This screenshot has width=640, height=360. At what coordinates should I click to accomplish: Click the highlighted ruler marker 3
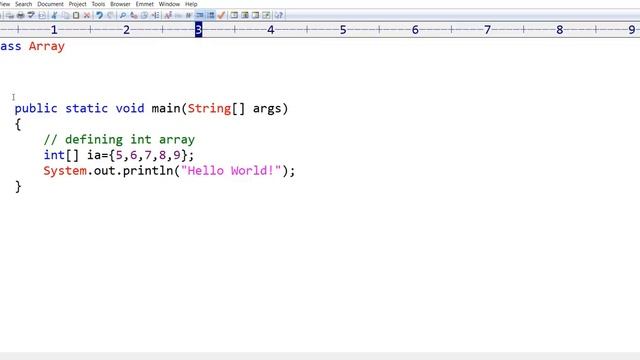[x=198, y=29]
